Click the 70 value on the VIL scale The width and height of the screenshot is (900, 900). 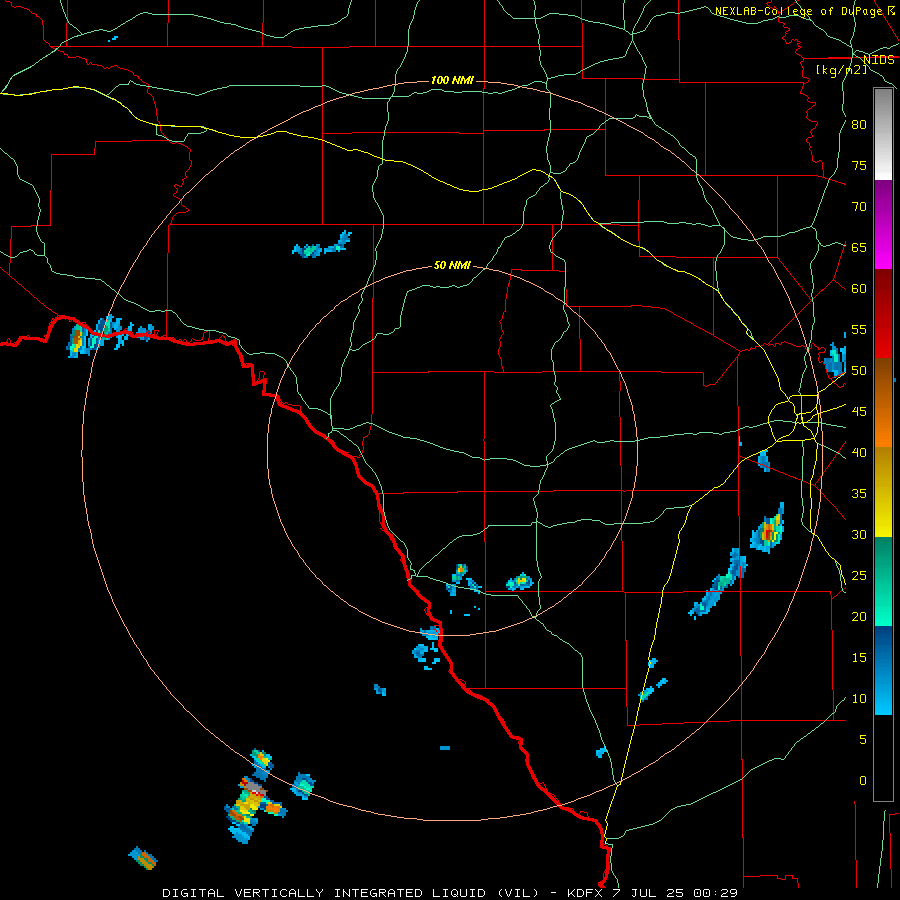pos(859,207)
